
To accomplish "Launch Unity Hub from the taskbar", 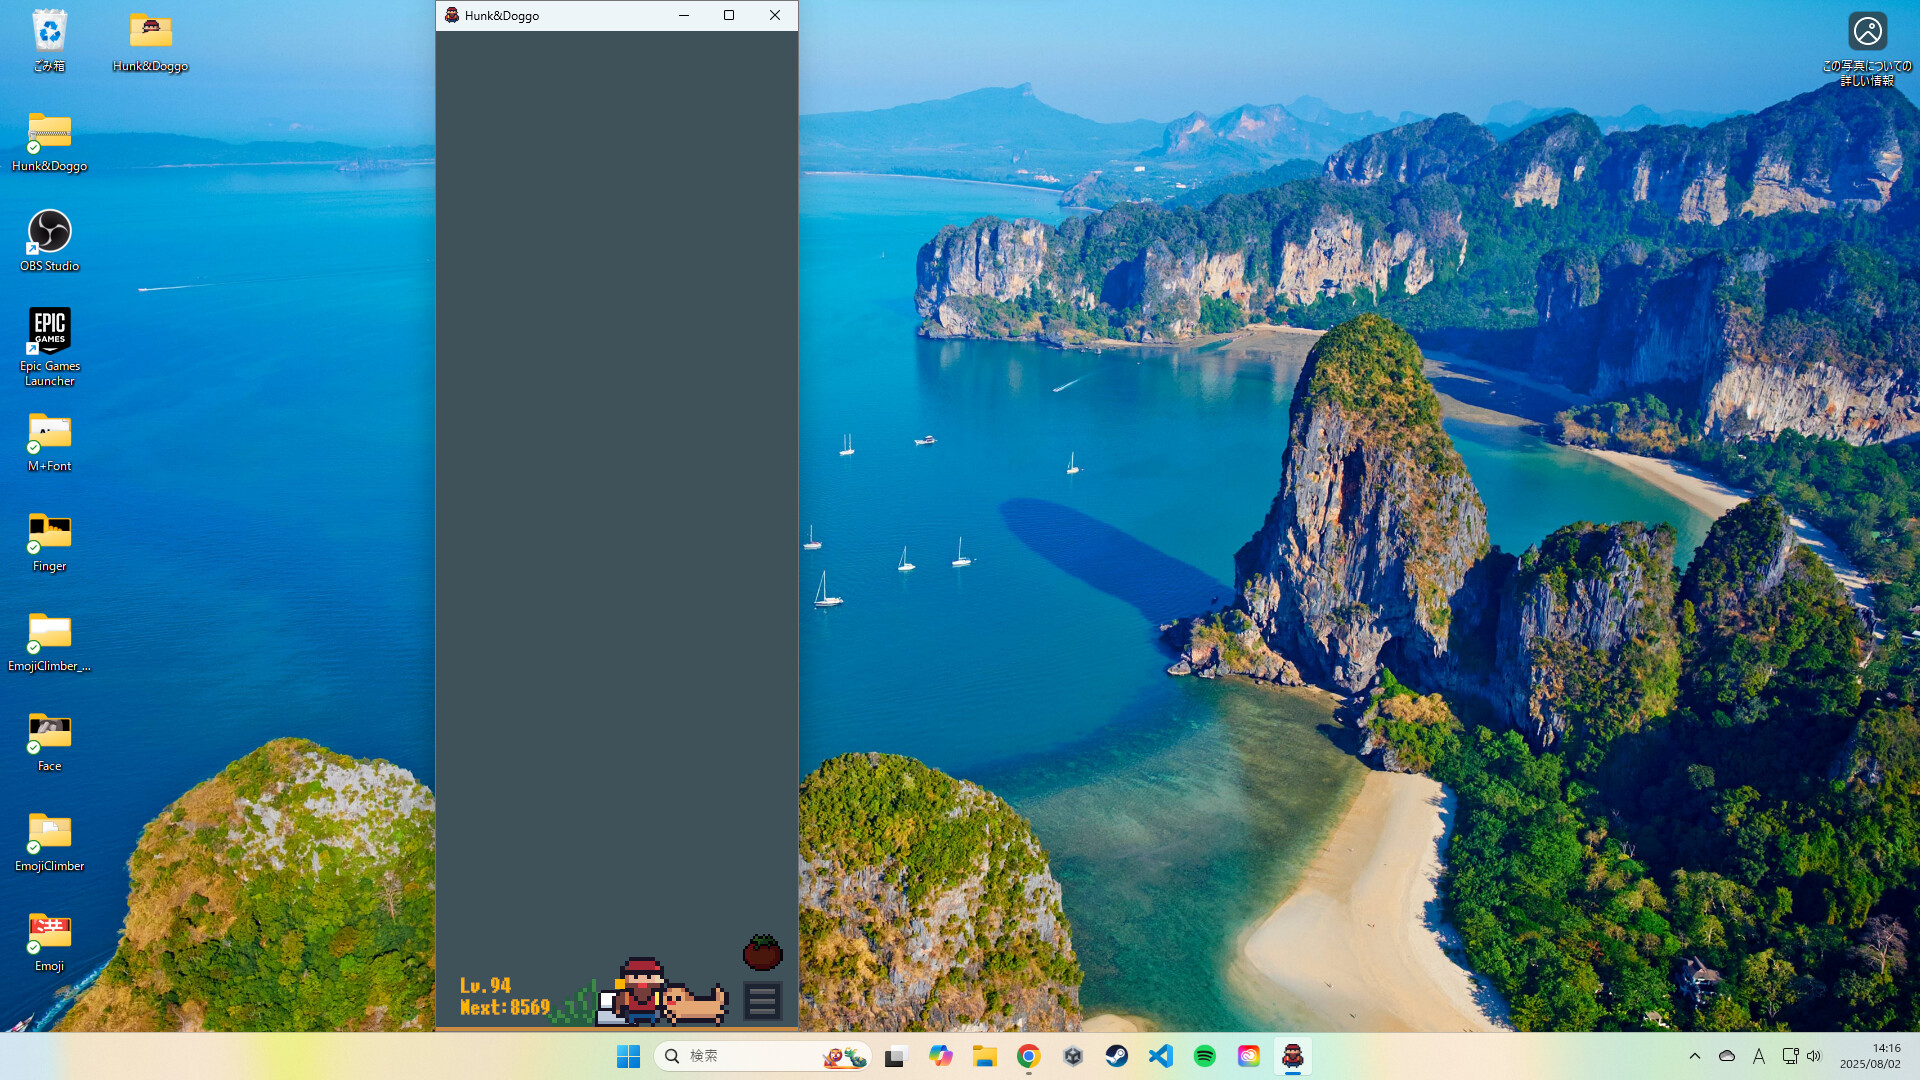I will (x=1073, y=1056).
